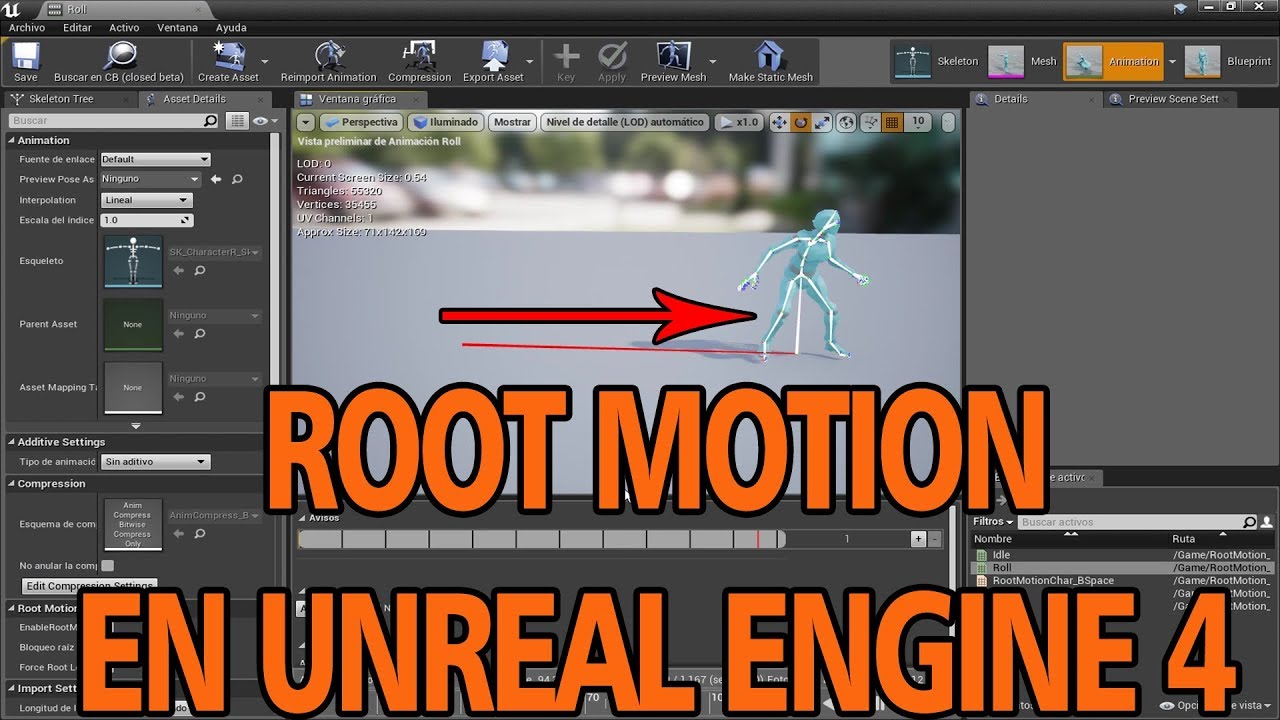Viewport: 1280px width, 720px height.
Task: Select the translate gizmo tool in viewport
Action: (x=779, y=122)
